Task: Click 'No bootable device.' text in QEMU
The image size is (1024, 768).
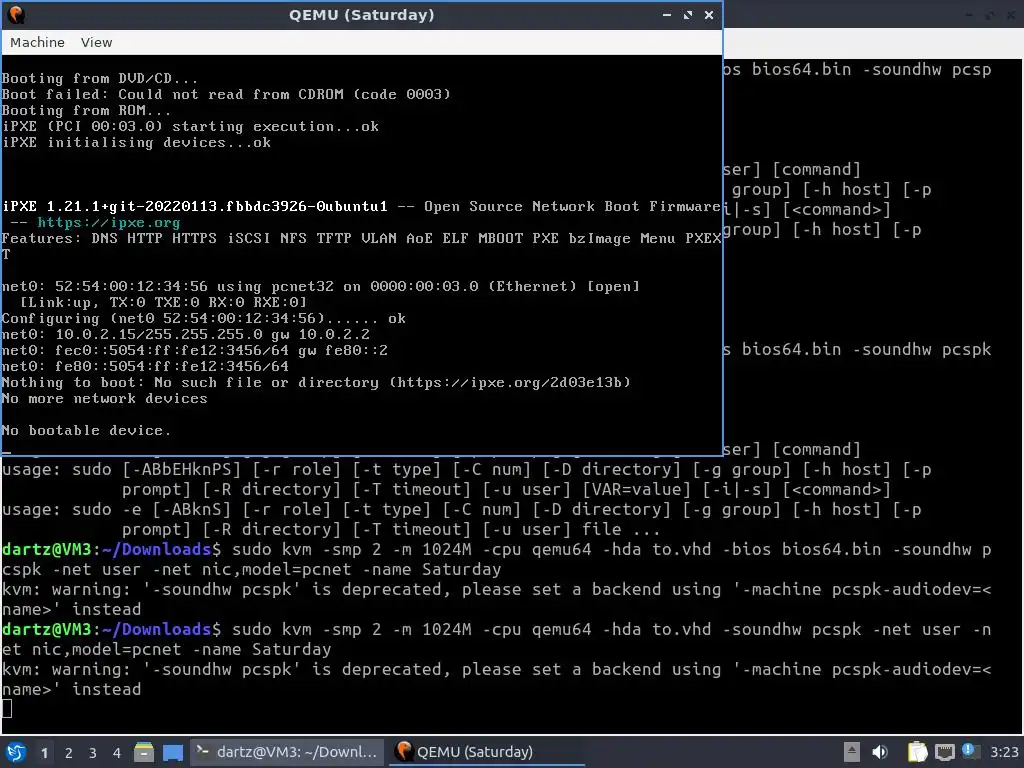Action: point(86,430)
